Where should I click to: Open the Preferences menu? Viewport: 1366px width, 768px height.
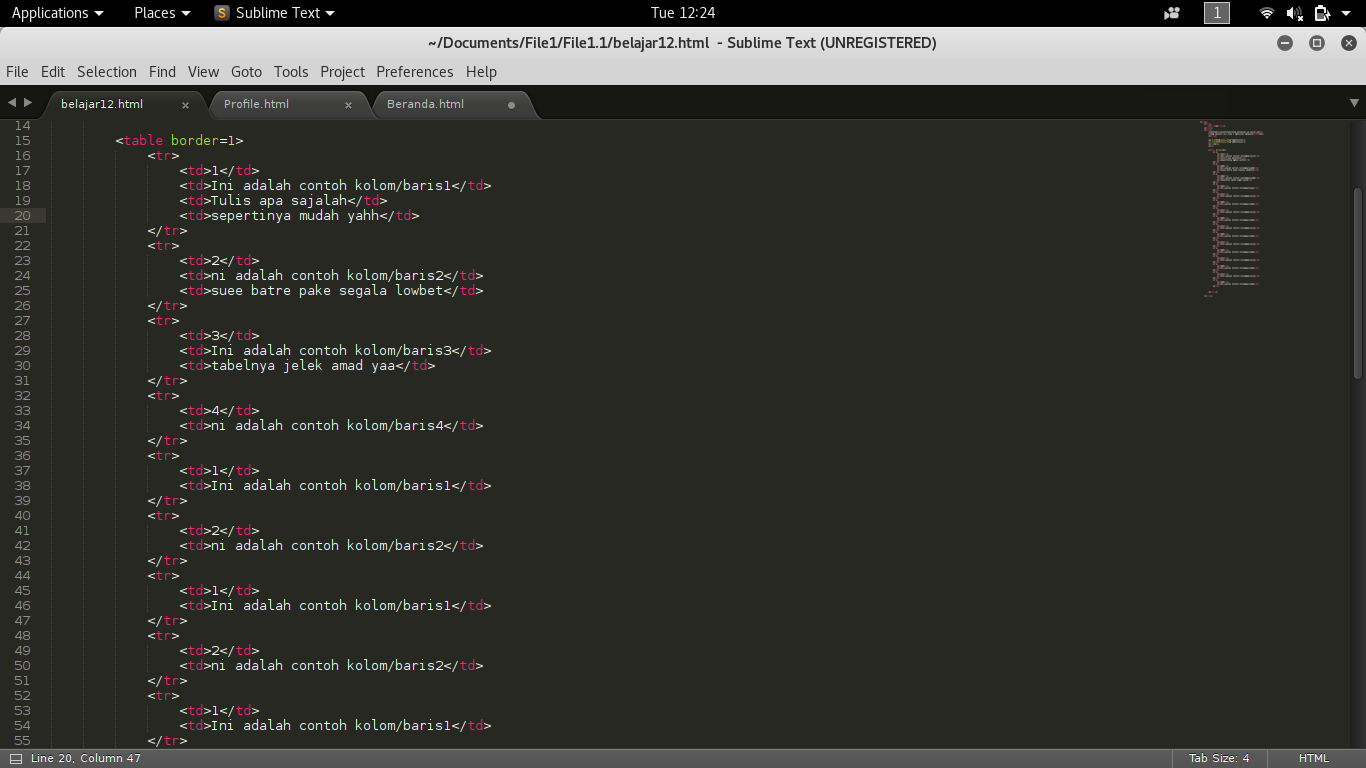pos(415,71)
